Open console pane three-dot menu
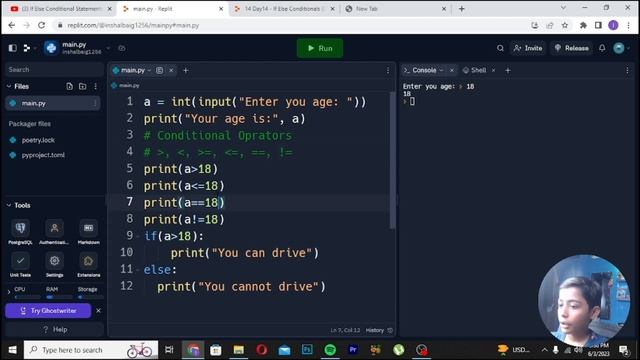This screenshot has height=360, width=640. [x=627, y=70]
